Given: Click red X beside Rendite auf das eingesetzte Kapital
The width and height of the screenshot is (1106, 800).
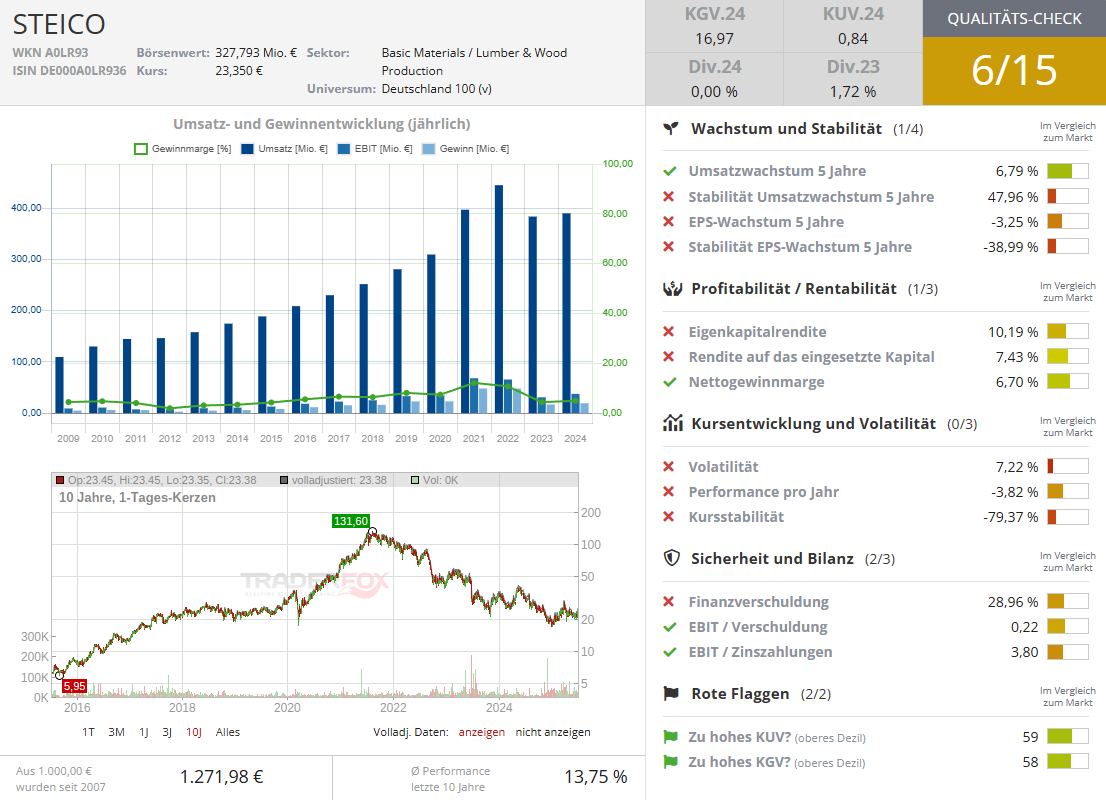Looking at the screenshot, I should (x=669, y=356).
